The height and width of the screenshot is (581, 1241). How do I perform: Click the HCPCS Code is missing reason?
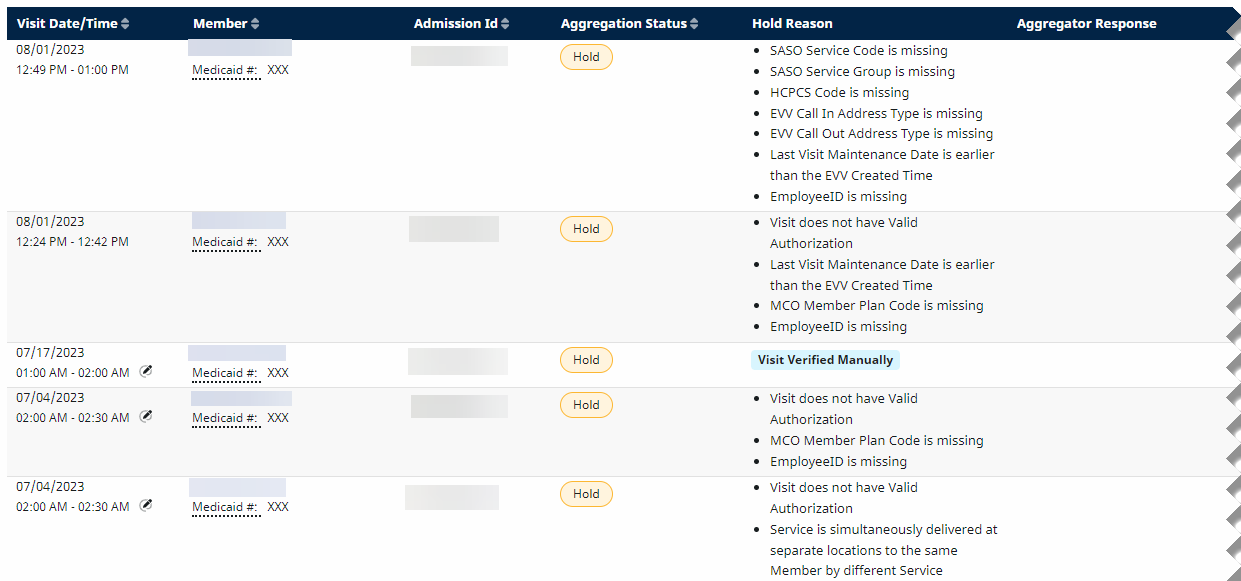coord(839,93)
